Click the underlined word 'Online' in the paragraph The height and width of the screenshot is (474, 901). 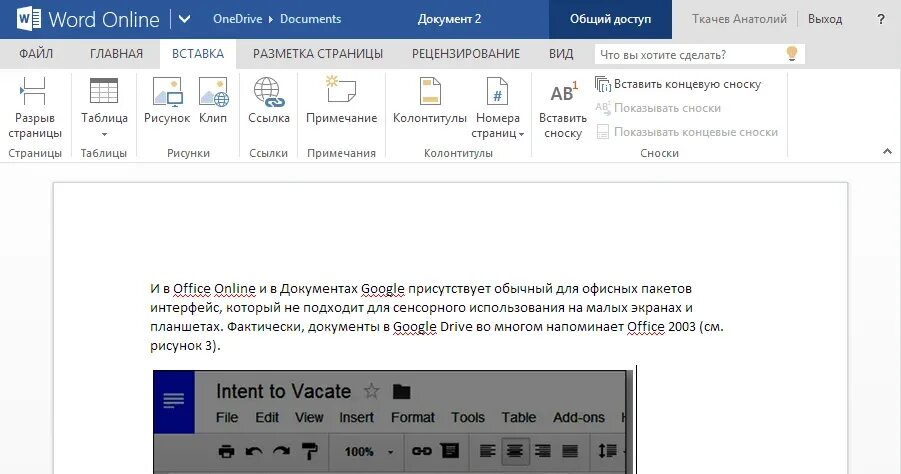pos(234,288)
